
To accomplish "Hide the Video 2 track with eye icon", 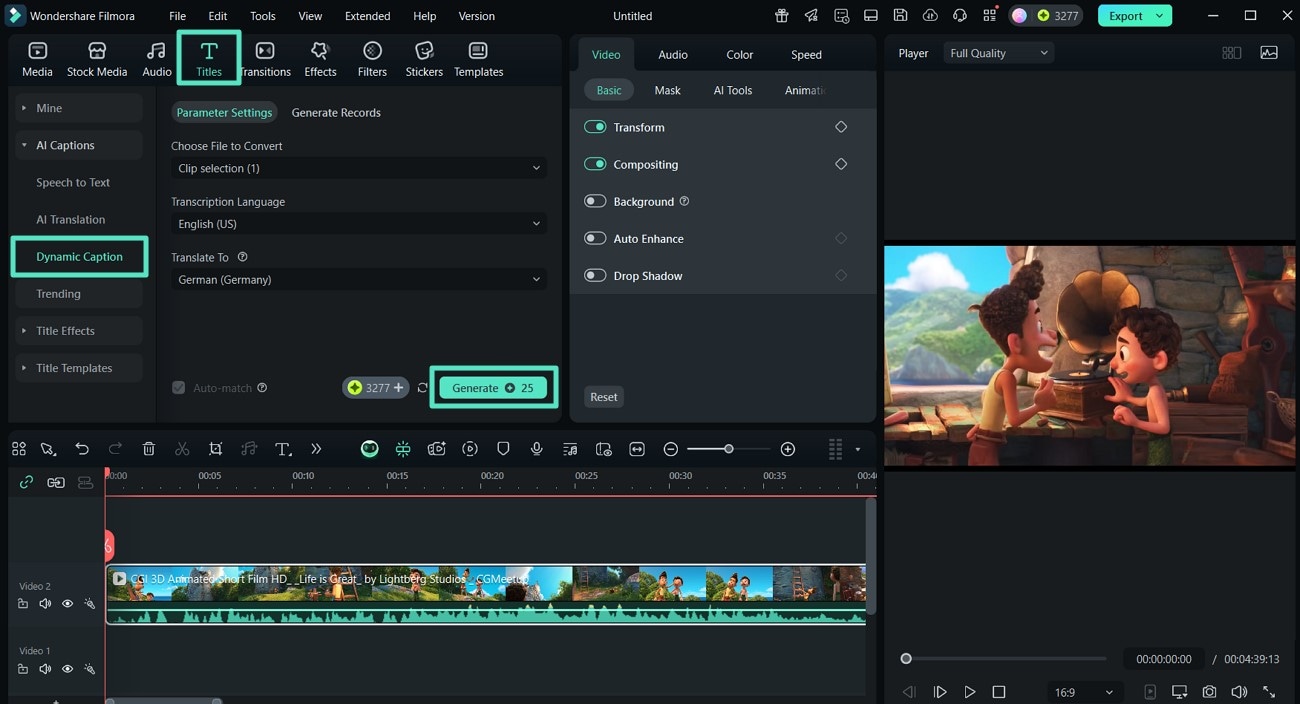I will pos(67,604).
